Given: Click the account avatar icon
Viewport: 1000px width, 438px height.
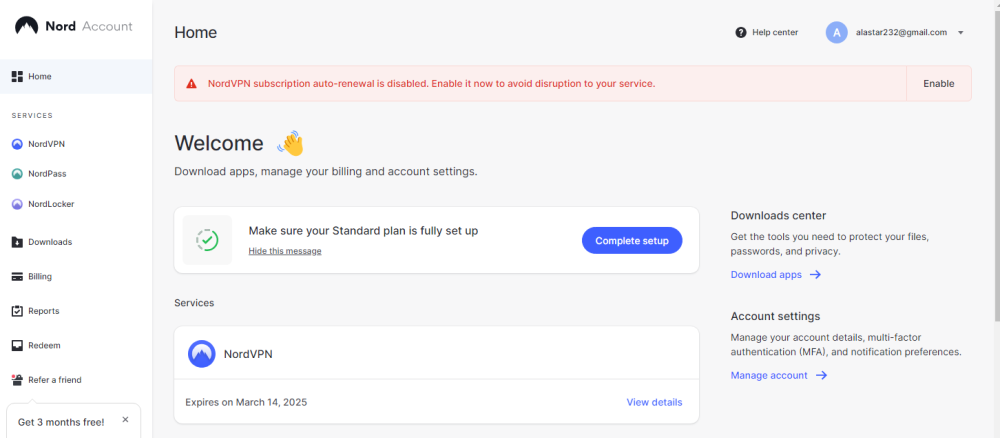Looking at the screenshot, I should 836,32.
